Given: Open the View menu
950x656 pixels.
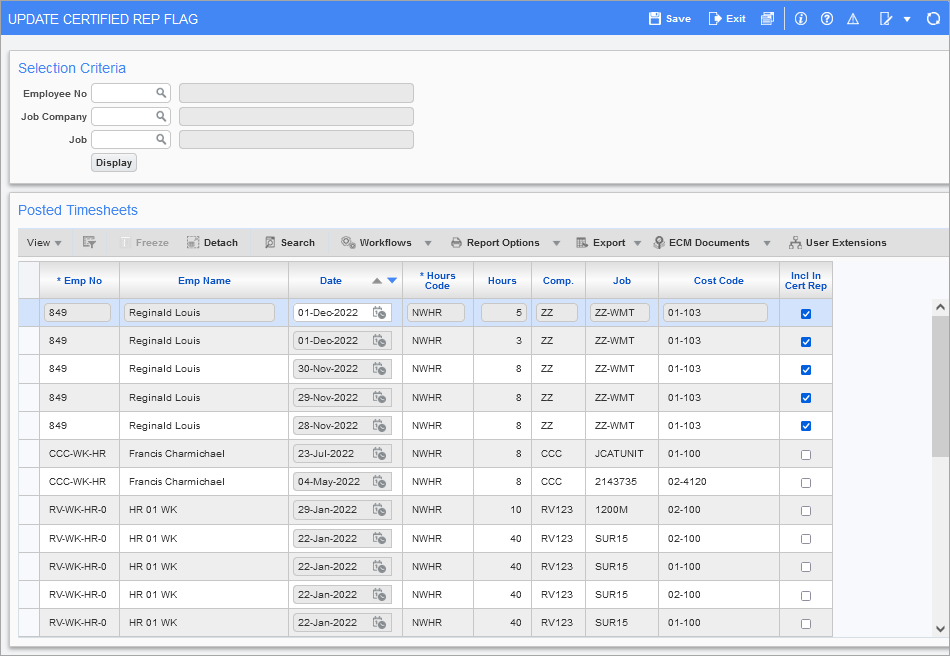Looking at the screenshot, I should (44, 243).
